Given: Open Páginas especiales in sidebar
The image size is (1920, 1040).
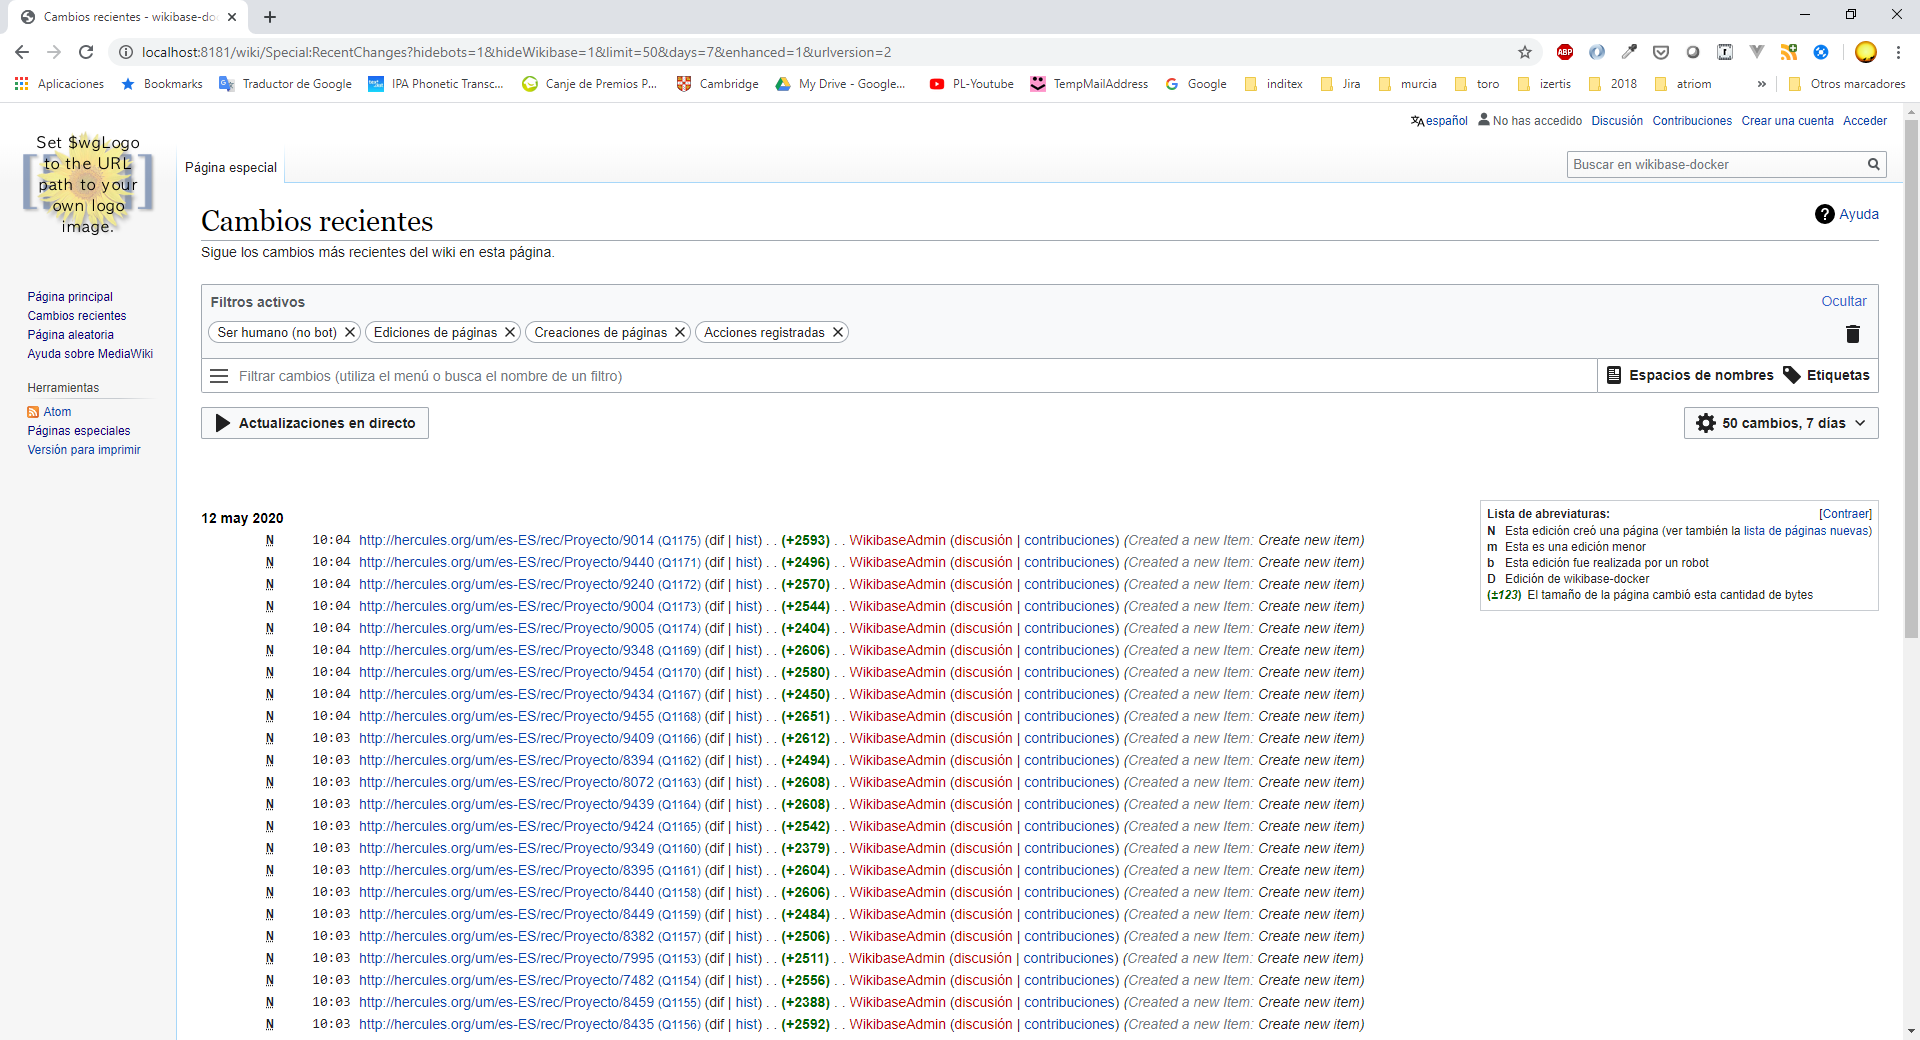Looking at the screenshot, I should click(79, 431).
